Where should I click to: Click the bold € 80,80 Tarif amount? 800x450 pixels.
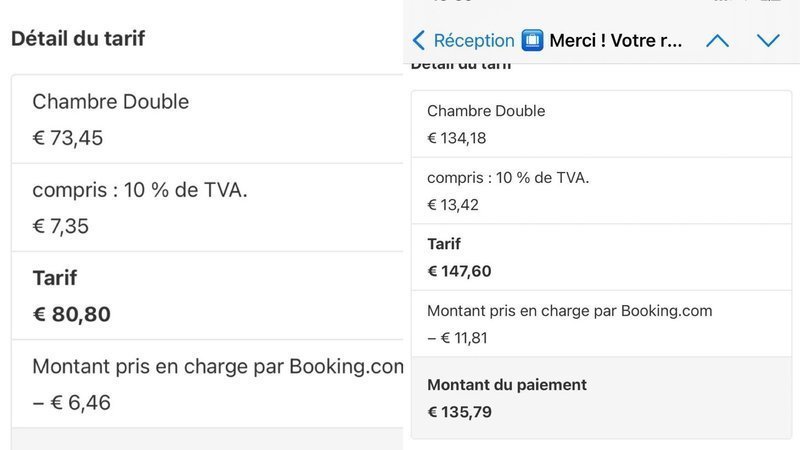point(72,314)
